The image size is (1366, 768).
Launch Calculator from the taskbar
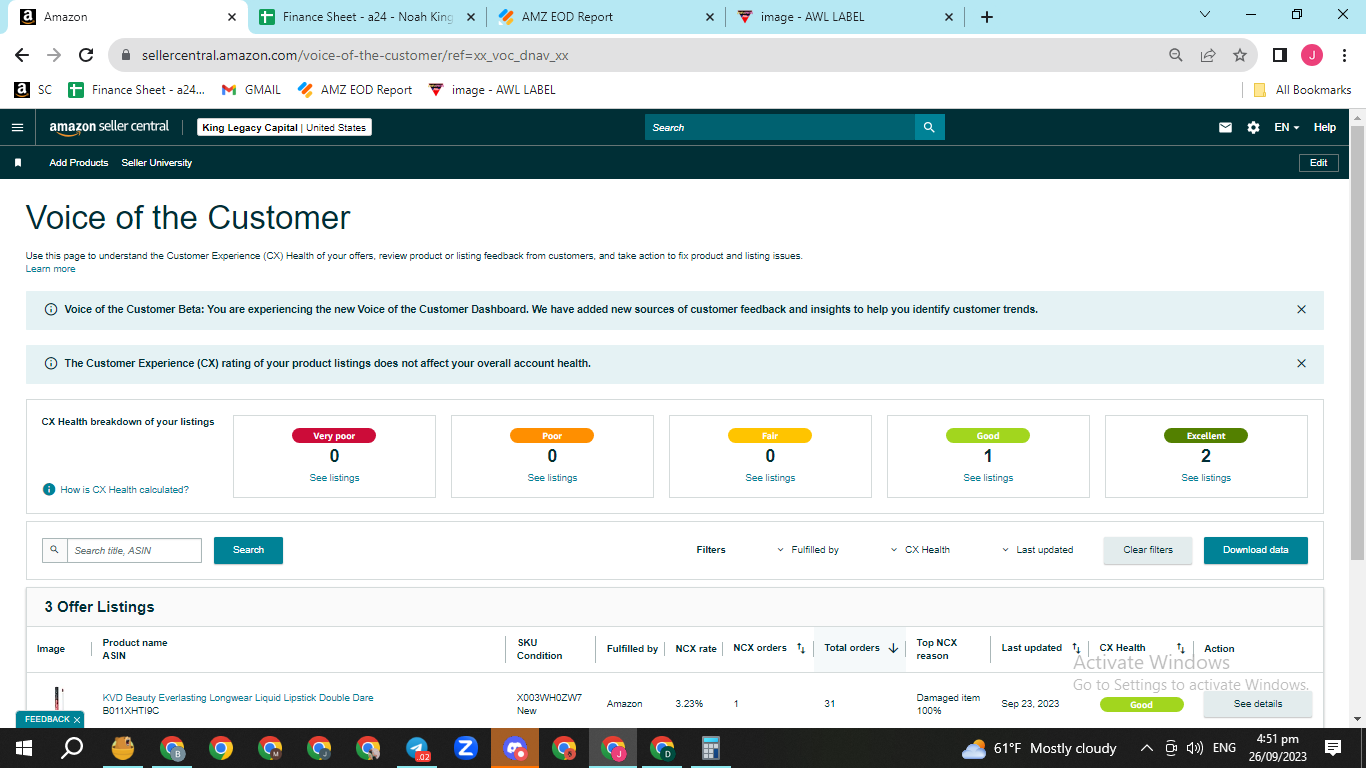tap(711, 748)
